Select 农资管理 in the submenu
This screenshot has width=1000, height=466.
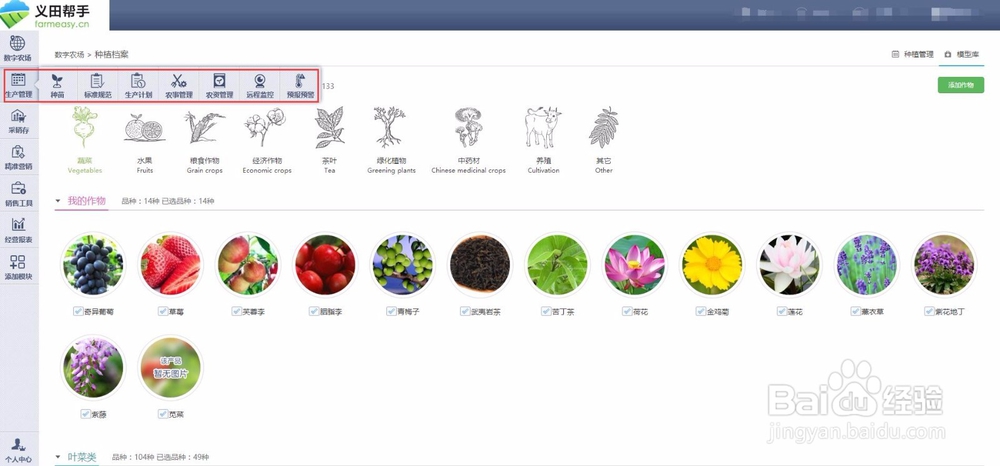(x=219, y=85)
